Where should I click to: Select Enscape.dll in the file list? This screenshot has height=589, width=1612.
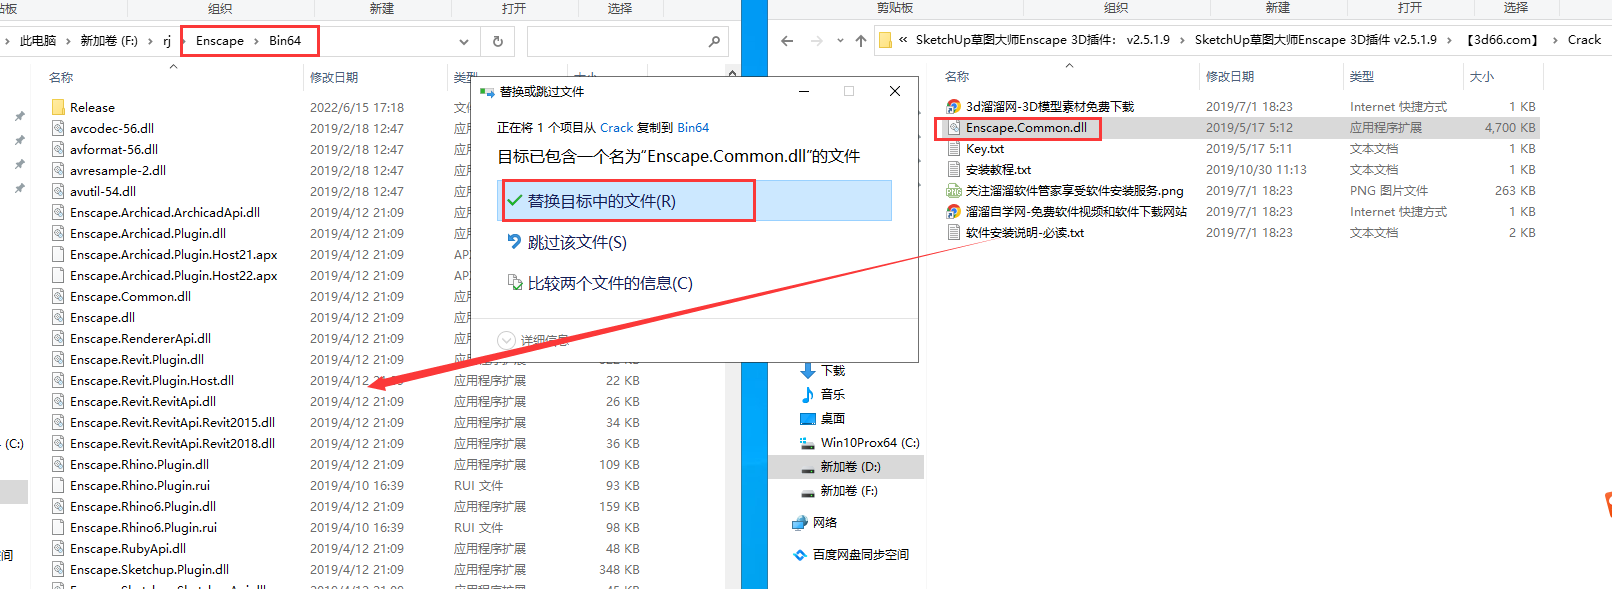(102, 317)
